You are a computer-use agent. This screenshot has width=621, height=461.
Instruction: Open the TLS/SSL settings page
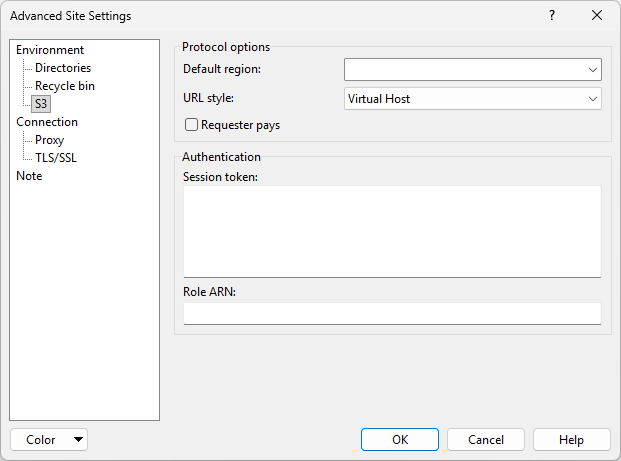(x=56, y=158)
